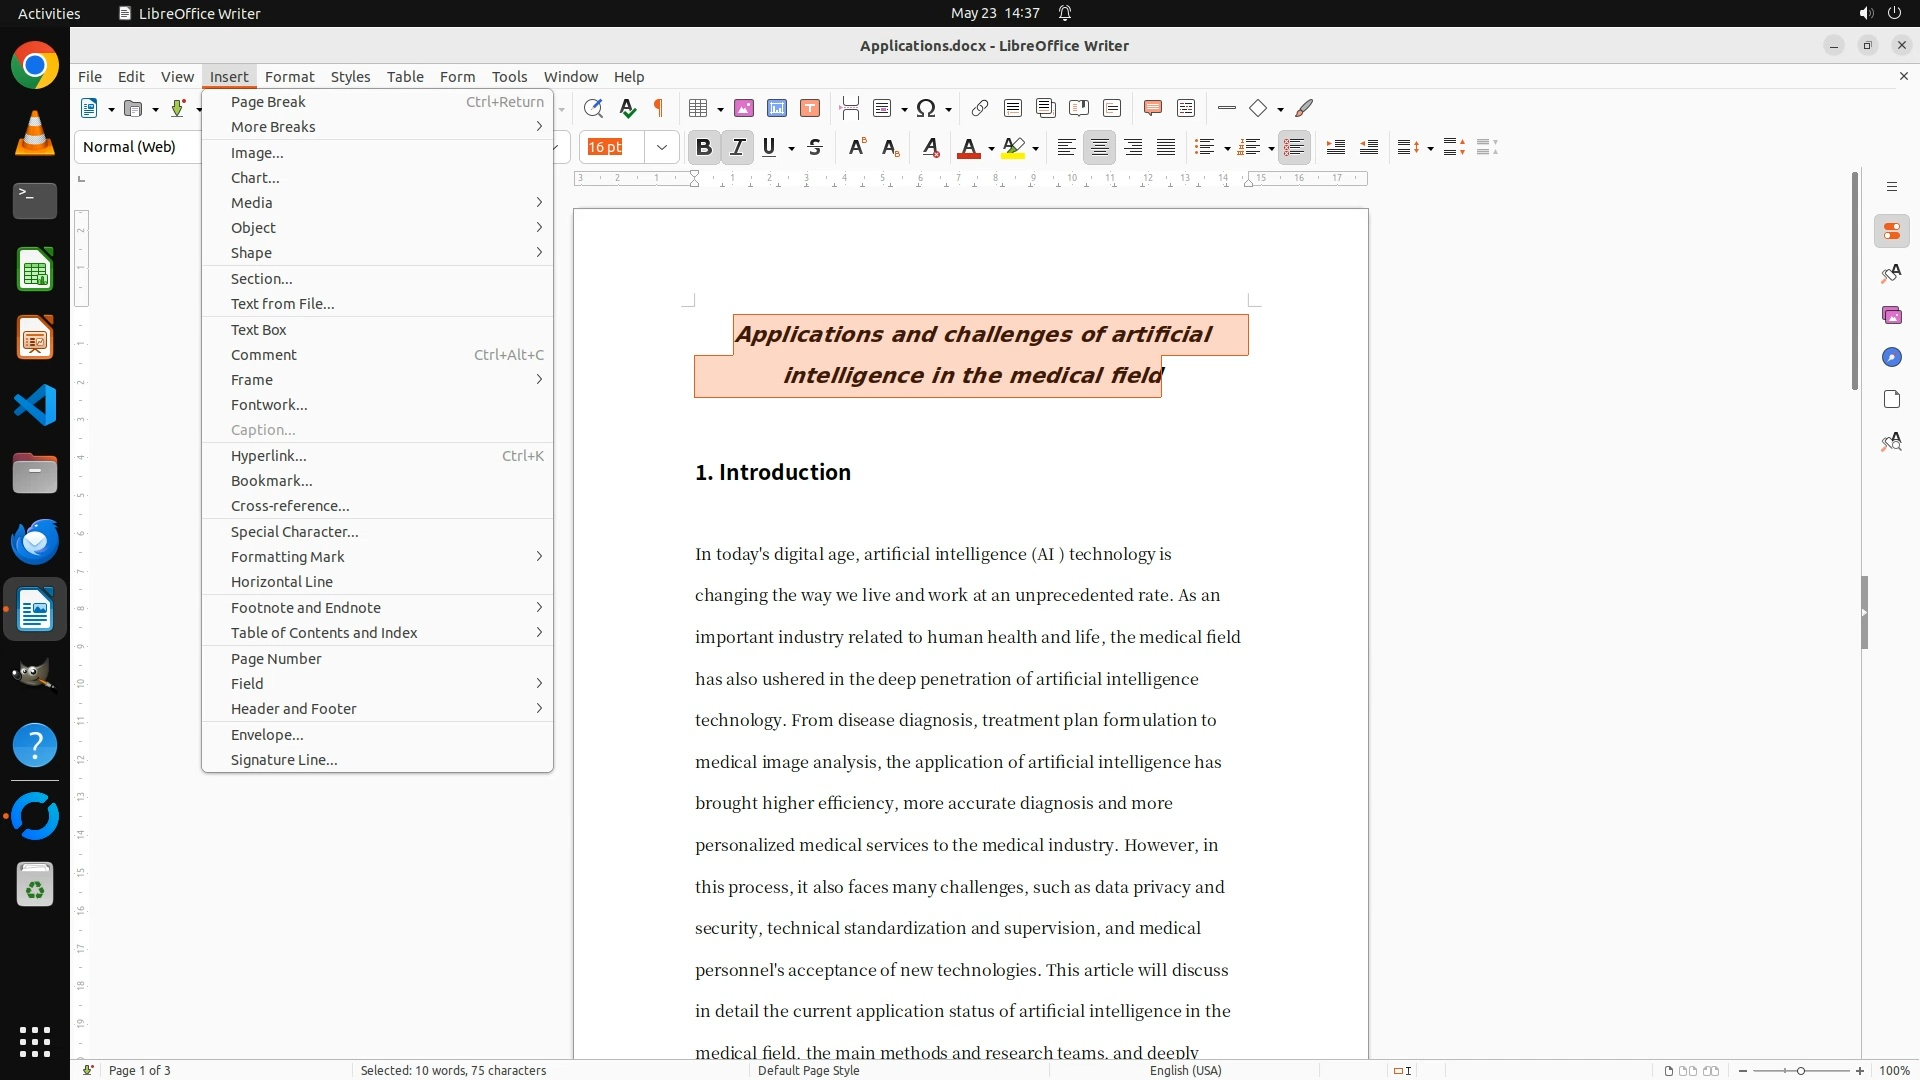Toggle formatting marks pilcrow button
The width and height of the screenshot is (1920, 1080).
tap(658, 108)
